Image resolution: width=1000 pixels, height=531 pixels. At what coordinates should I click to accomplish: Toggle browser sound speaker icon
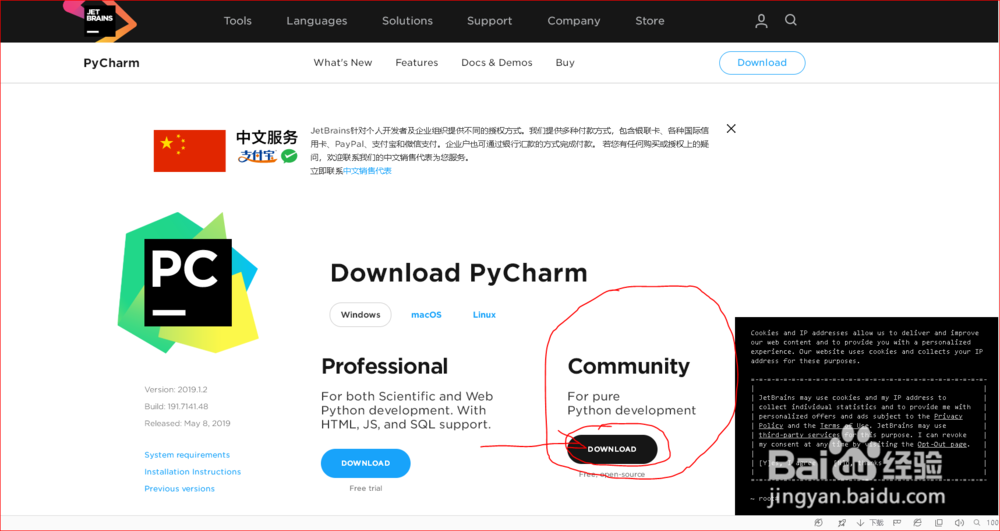[959, 523]
